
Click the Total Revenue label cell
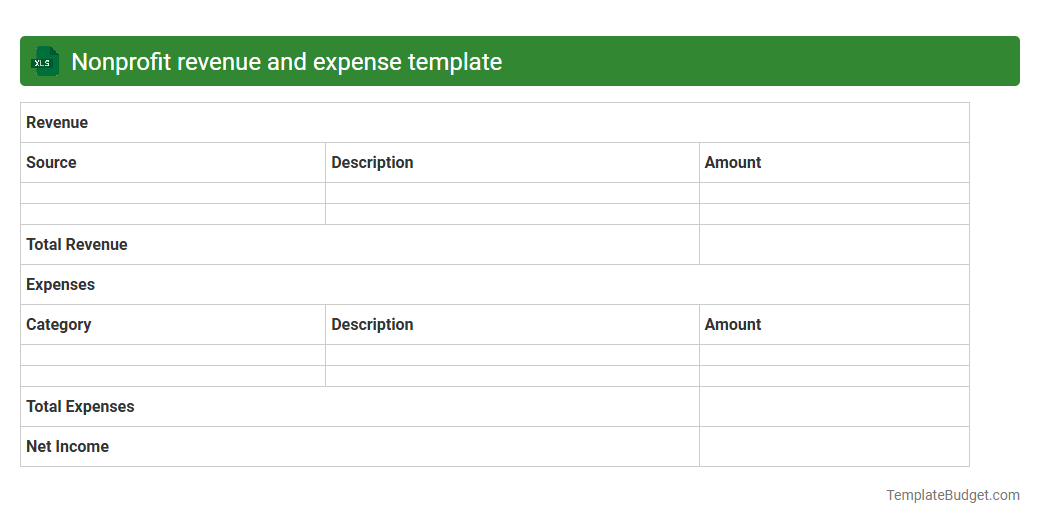[359, 245]
